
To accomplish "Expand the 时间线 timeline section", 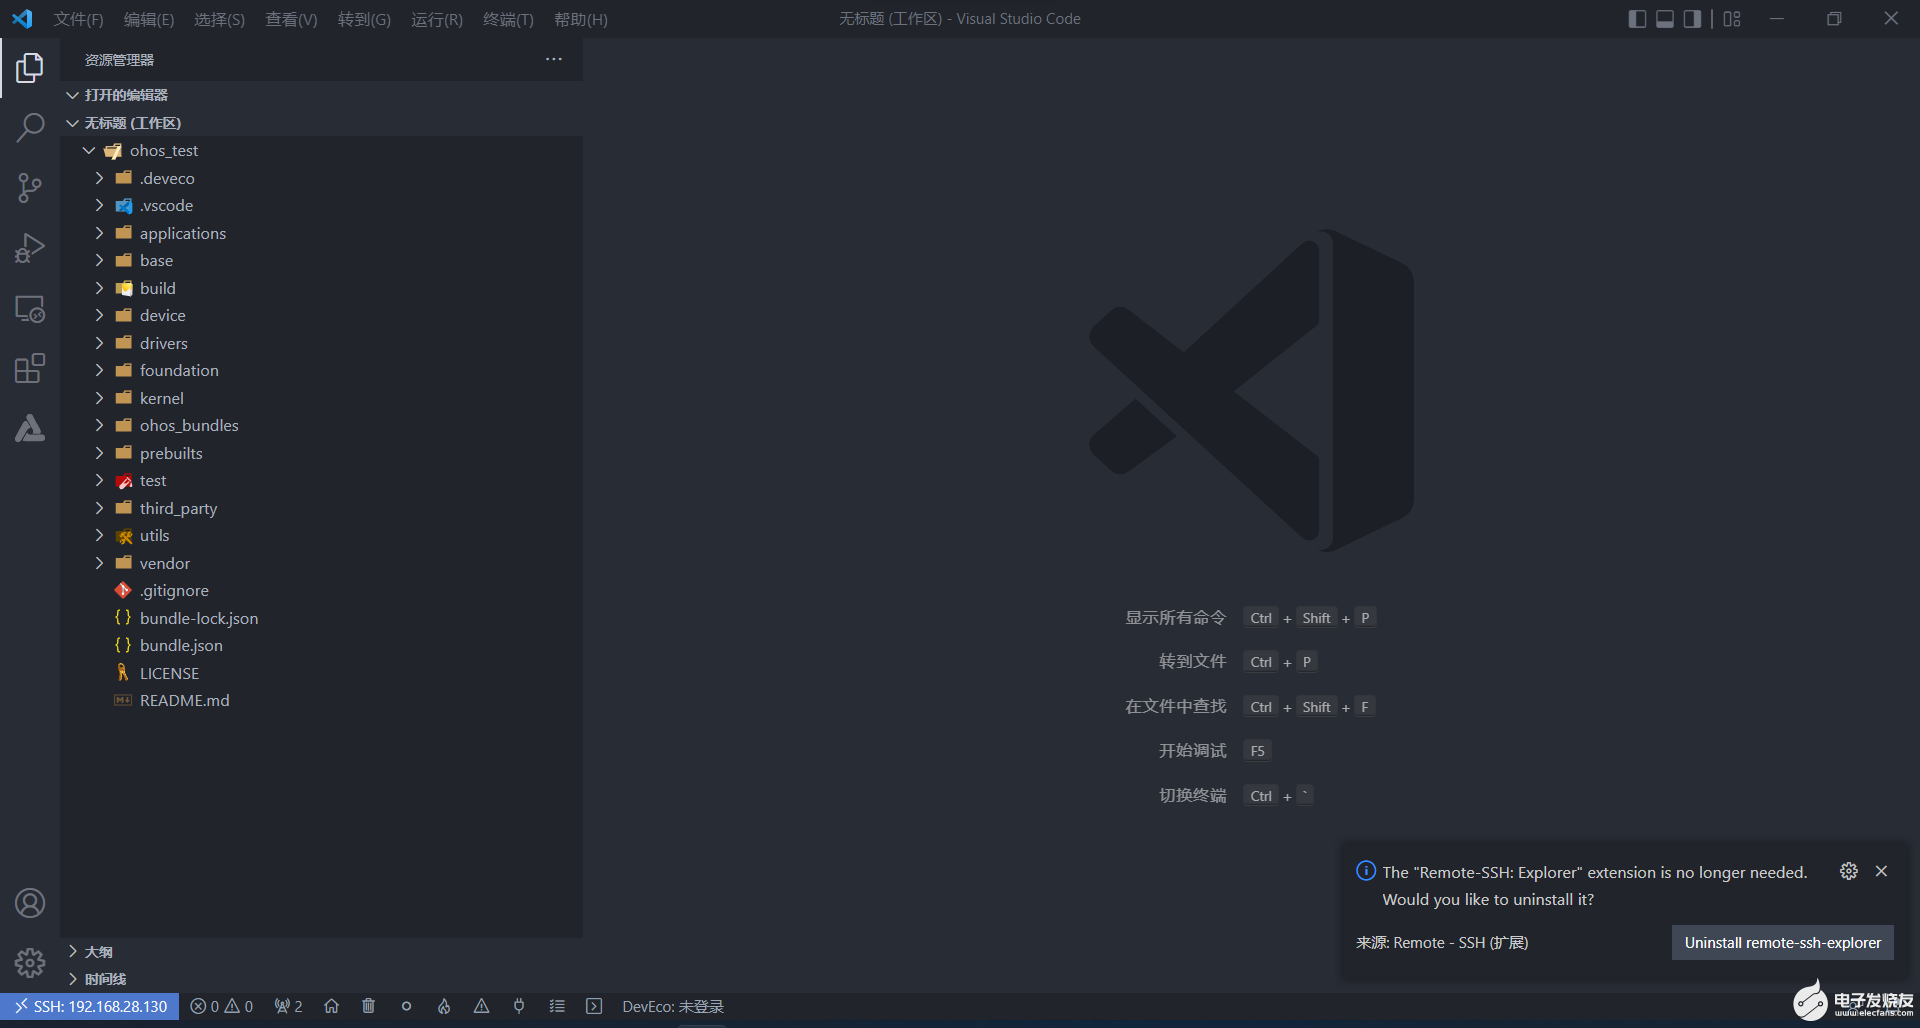I will [x=73, y=979].
